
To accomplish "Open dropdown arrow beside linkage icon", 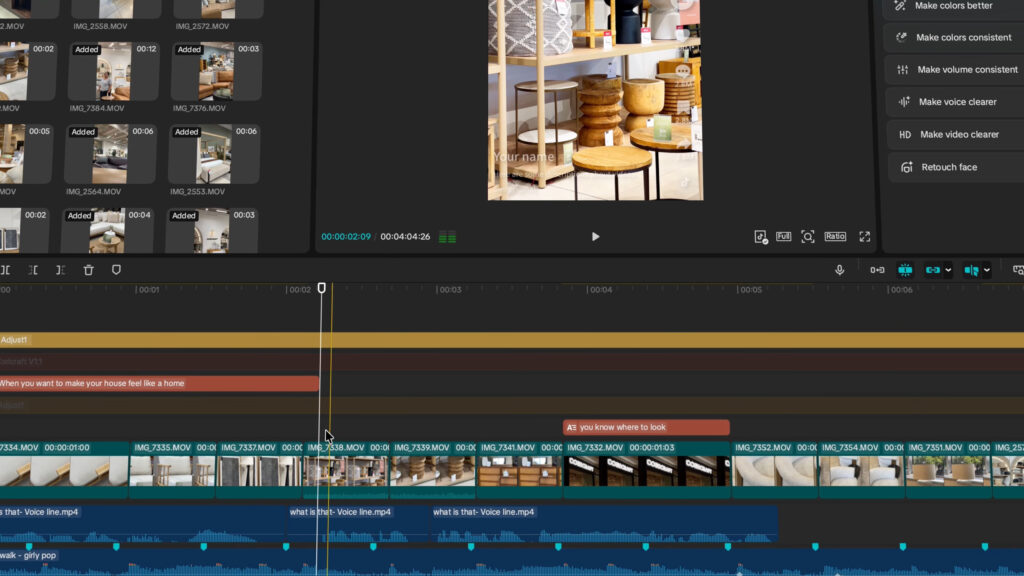I will (948, 270).
